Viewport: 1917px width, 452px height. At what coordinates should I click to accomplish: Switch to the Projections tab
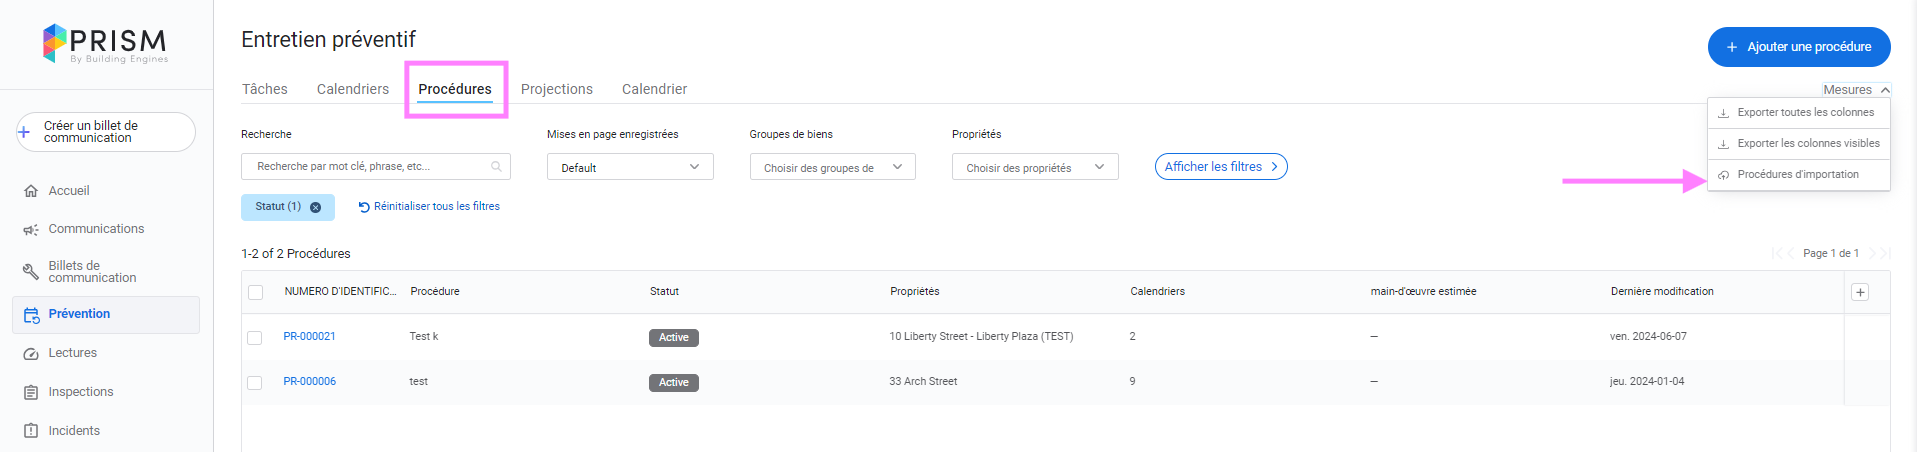[557, 89]
